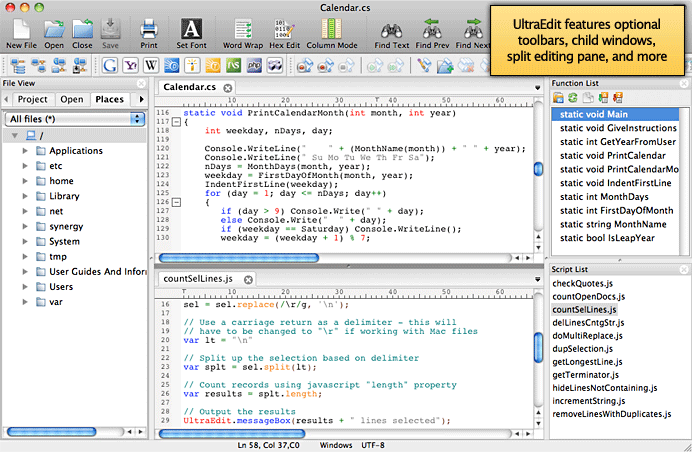Screen dimensions: 692x452
Task: Select static void PrintCalendar function
Action: click(x=609, y=154)
